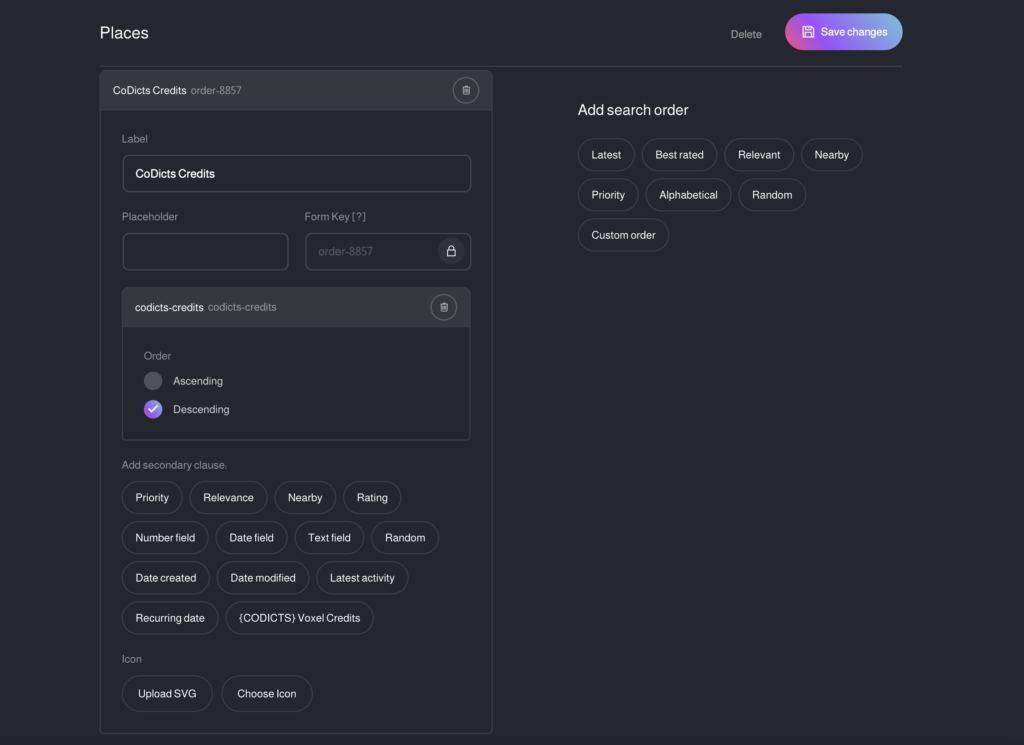This screenshot has height=745, width=1024.
Task: Click into the empty Placeholder field
Action: click(x=205, y=251)
